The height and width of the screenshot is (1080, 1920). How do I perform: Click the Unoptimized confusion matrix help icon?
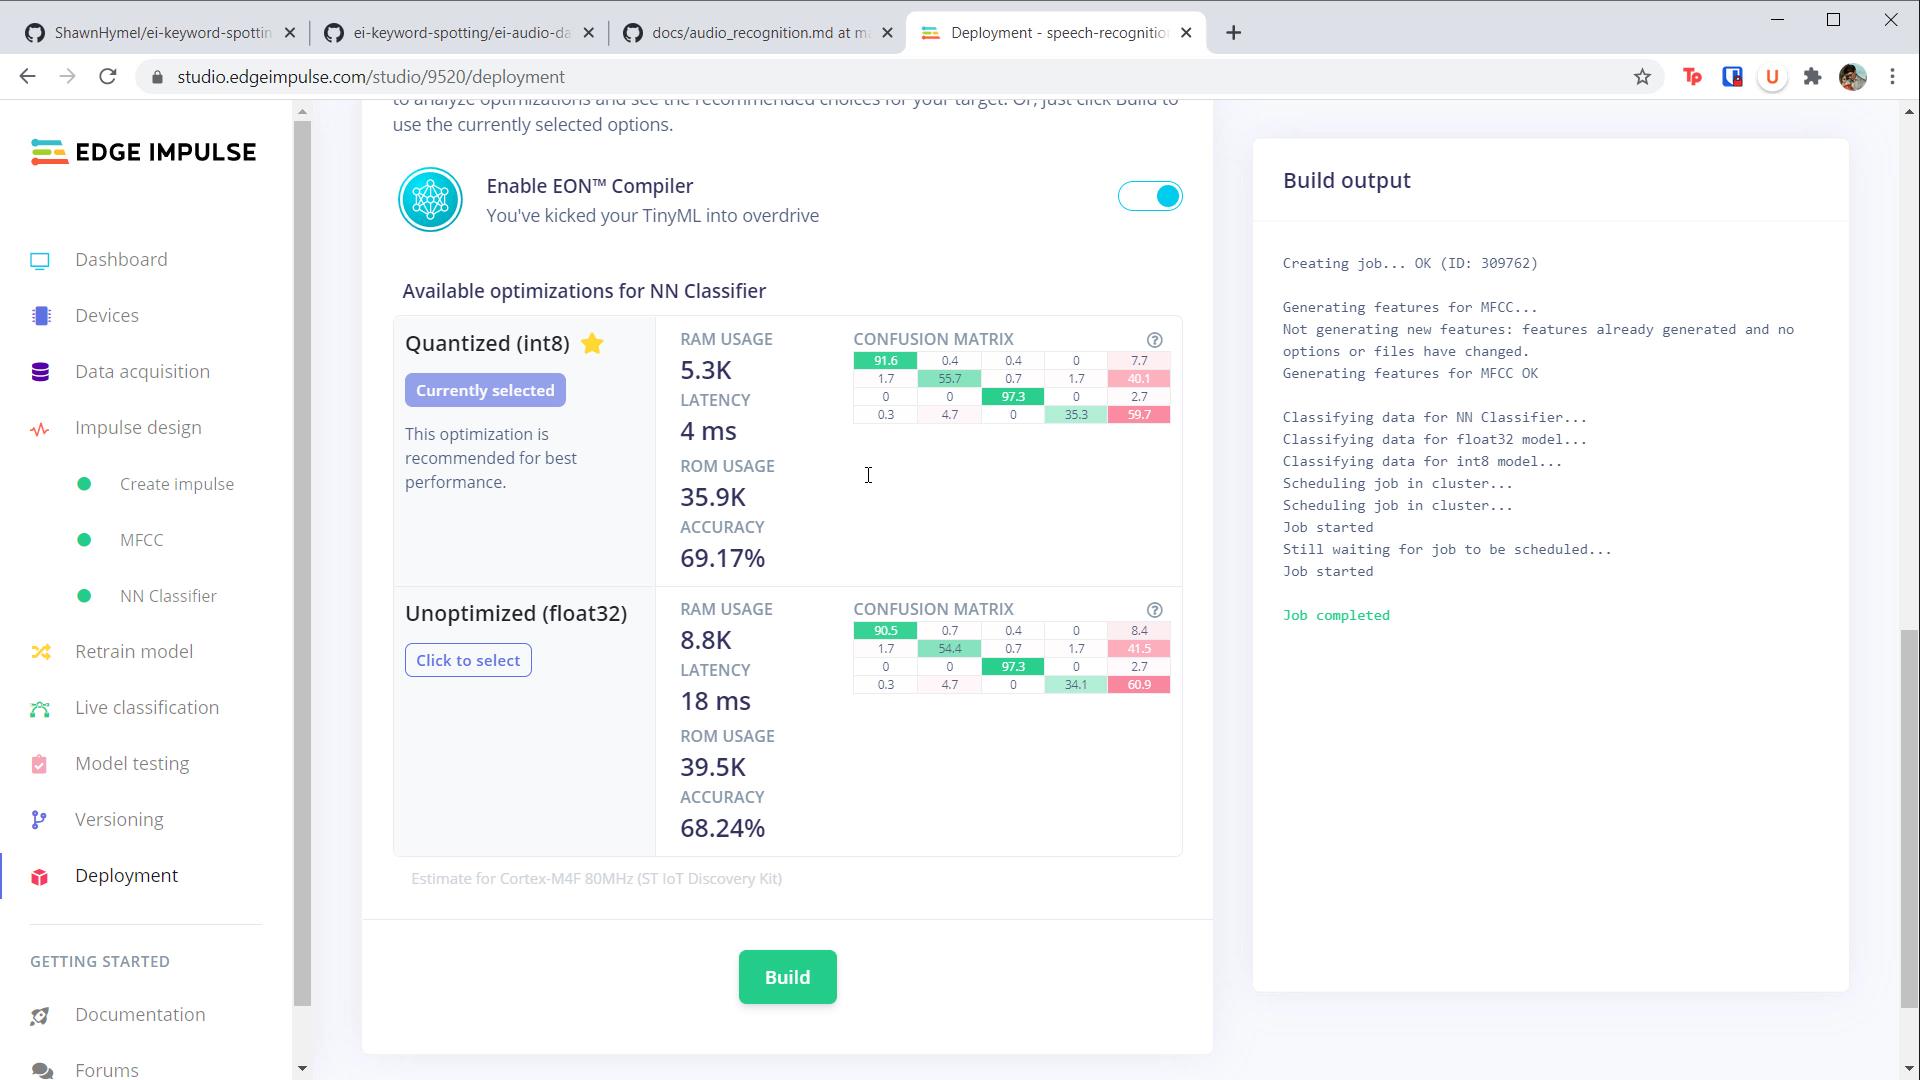click(x=1154, y=610)
